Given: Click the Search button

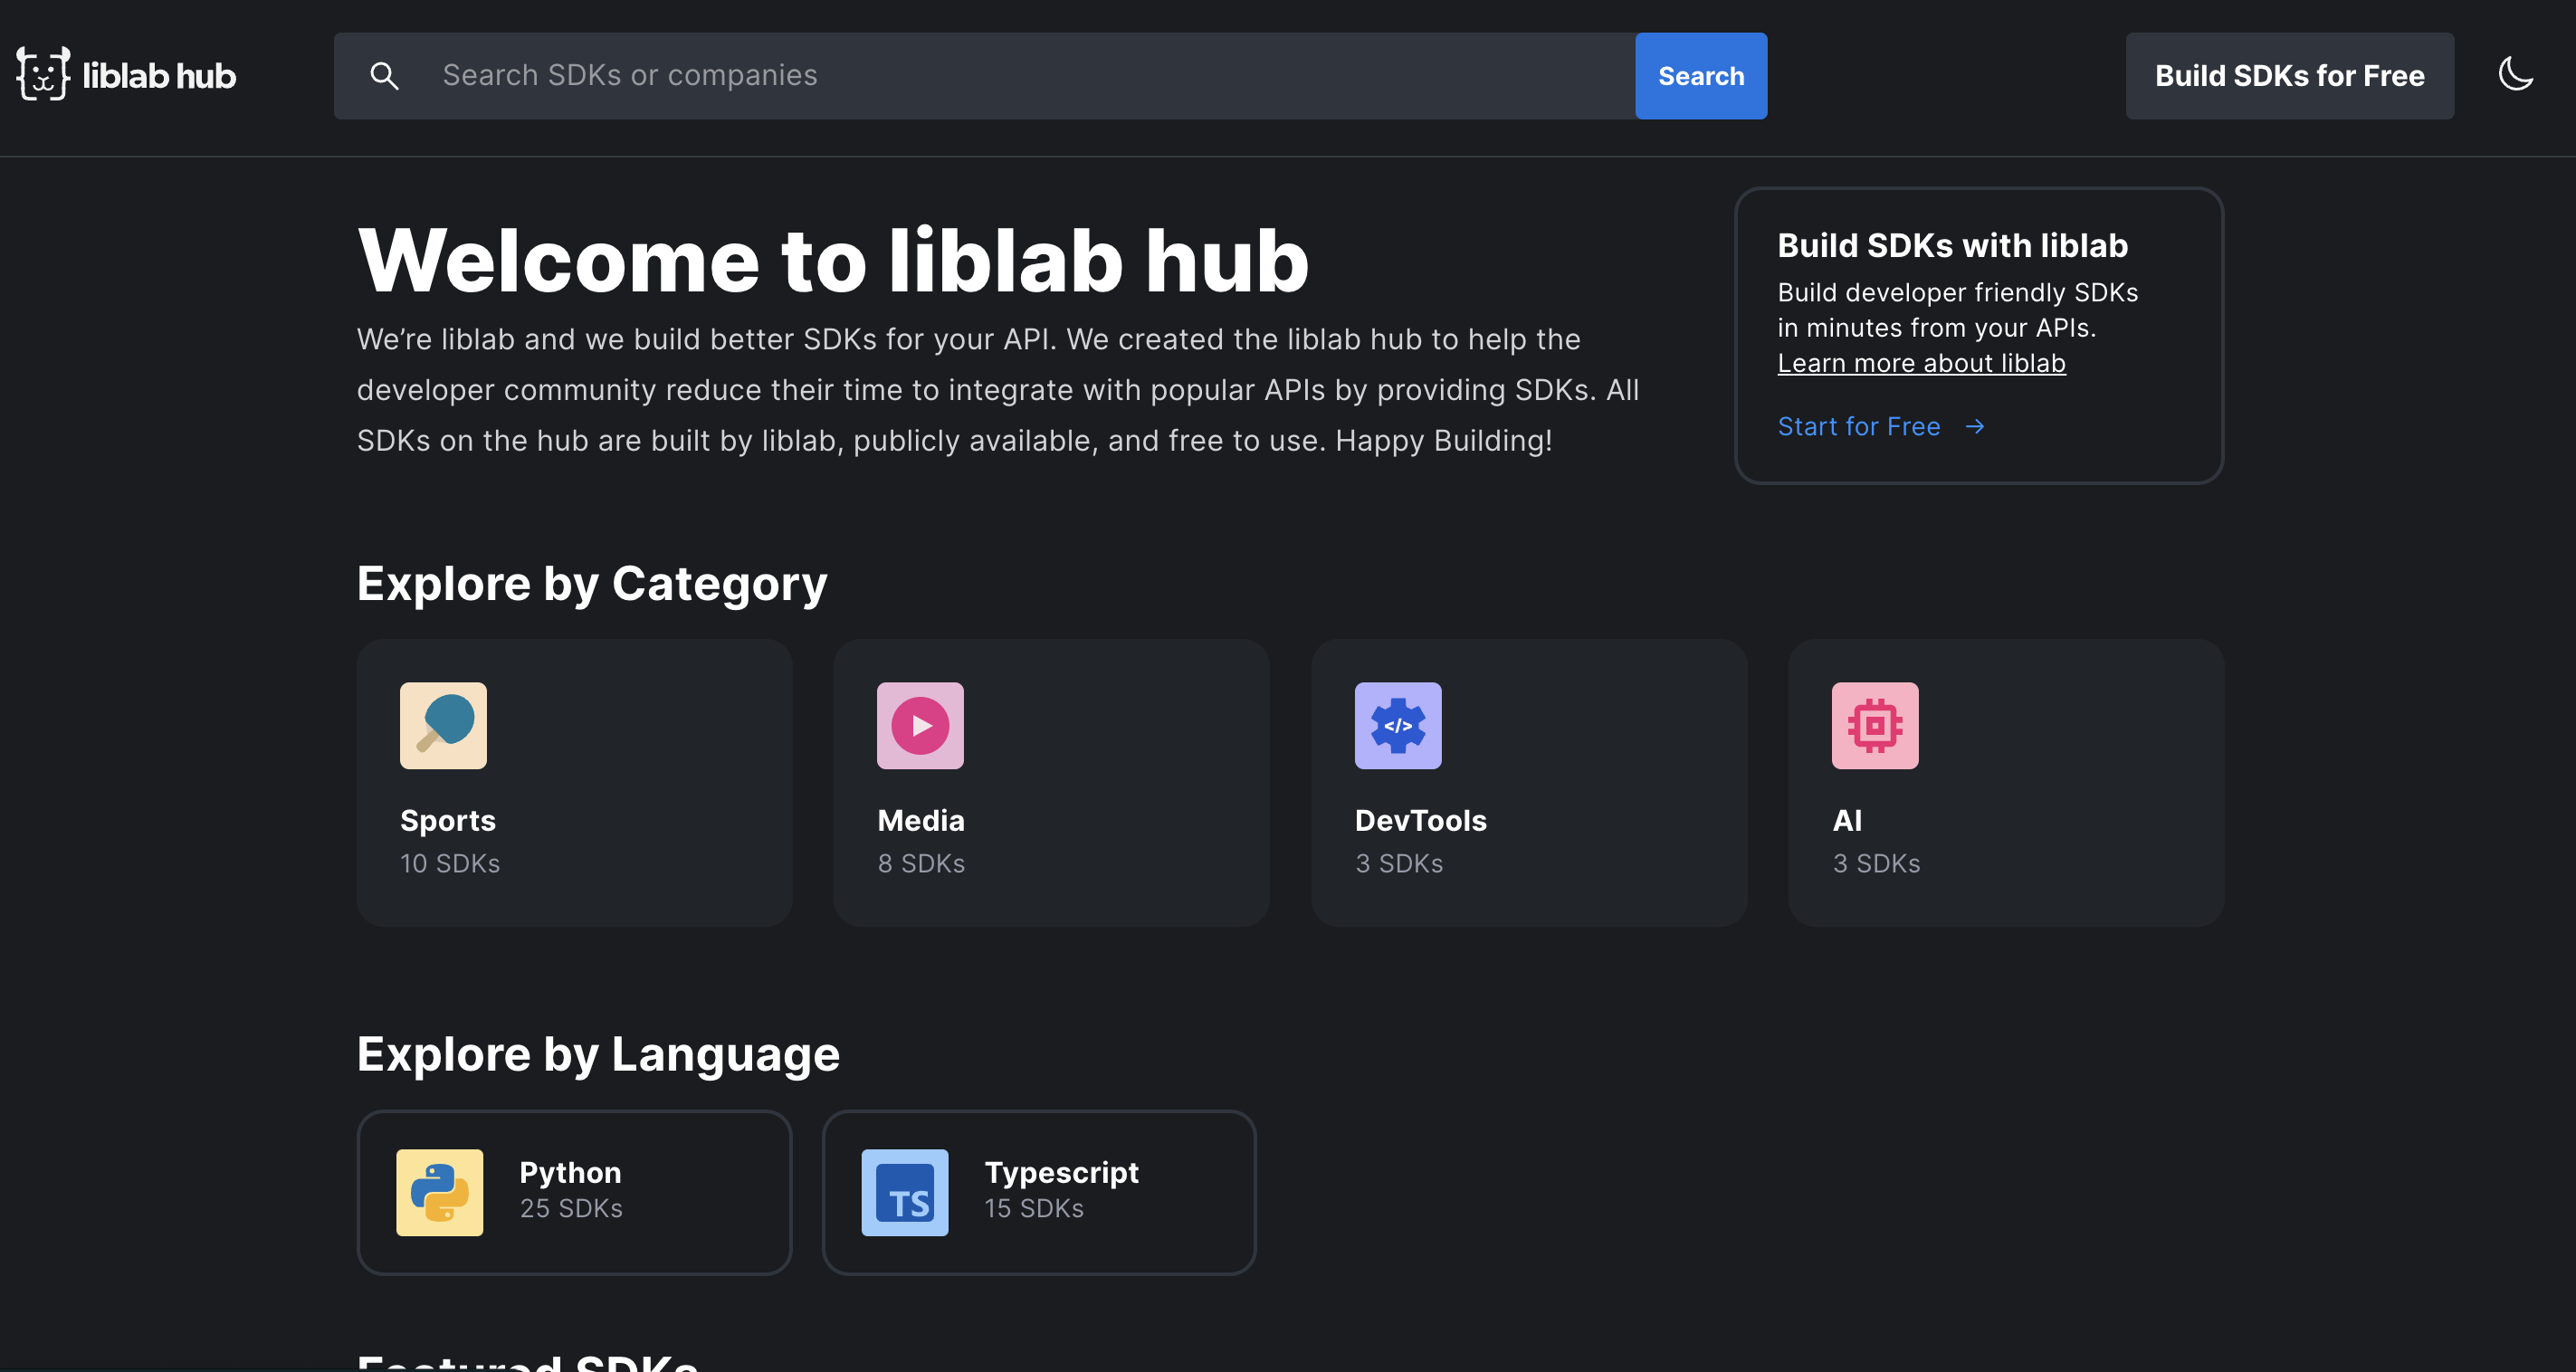Looking at the screenshot, I should (x=1701, y=75).
